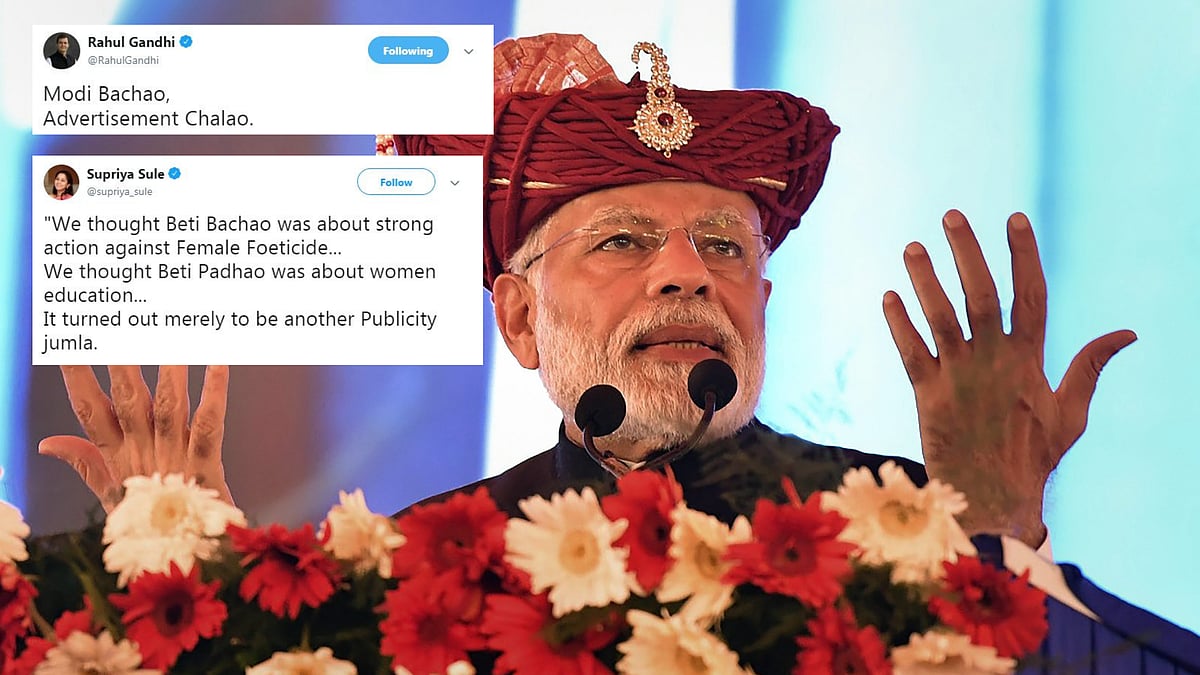Open Rahul Gandhi's profile avatar

[61, 50]
